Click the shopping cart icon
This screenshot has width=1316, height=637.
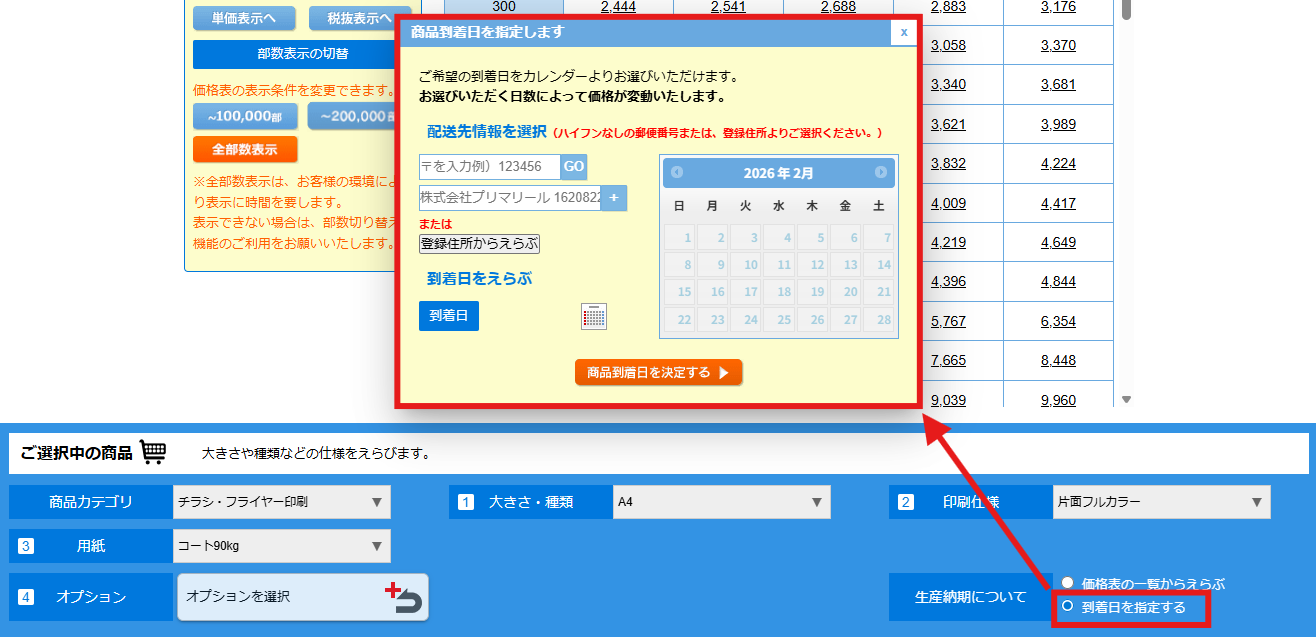point(153,453)
